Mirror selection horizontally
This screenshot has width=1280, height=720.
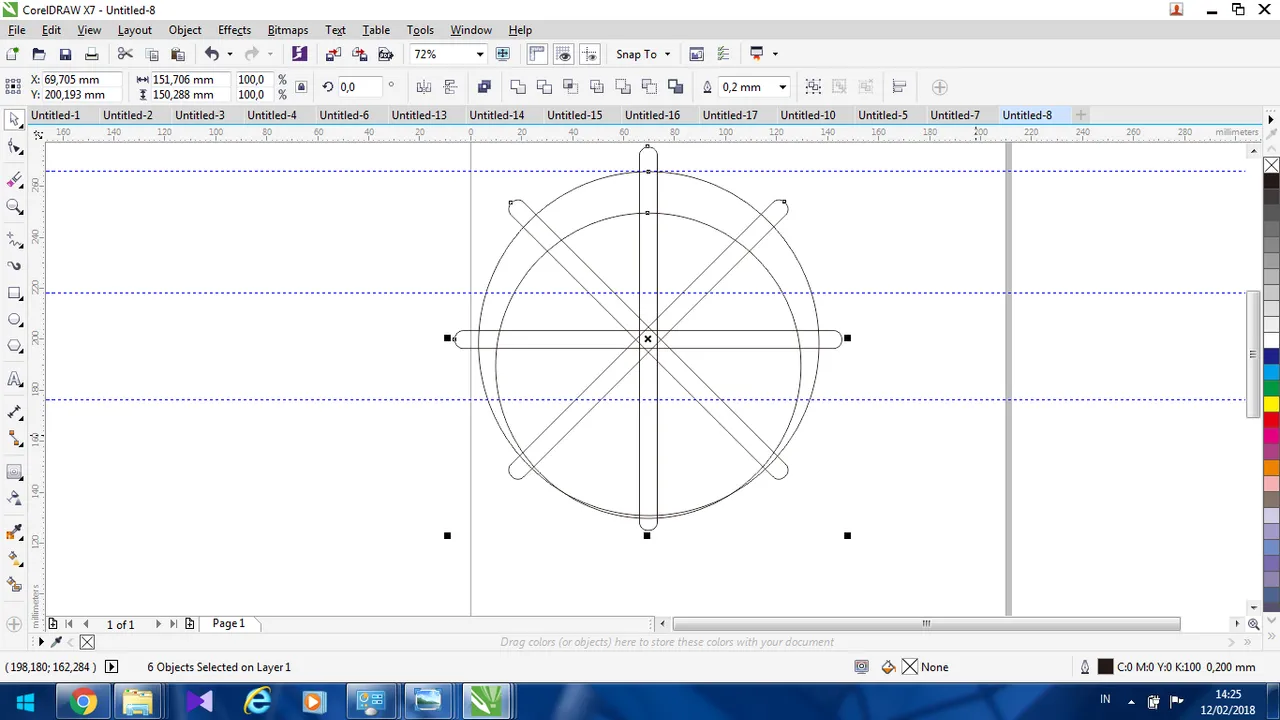click(x=424, y=87)
